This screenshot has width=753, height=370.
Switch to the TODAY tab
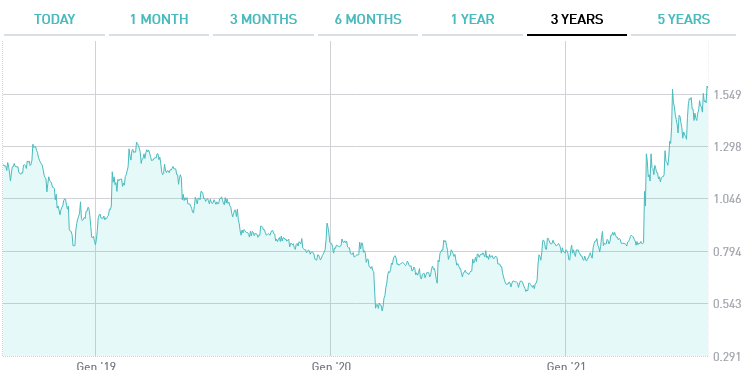pyautogui.click(x=54, y=19)
